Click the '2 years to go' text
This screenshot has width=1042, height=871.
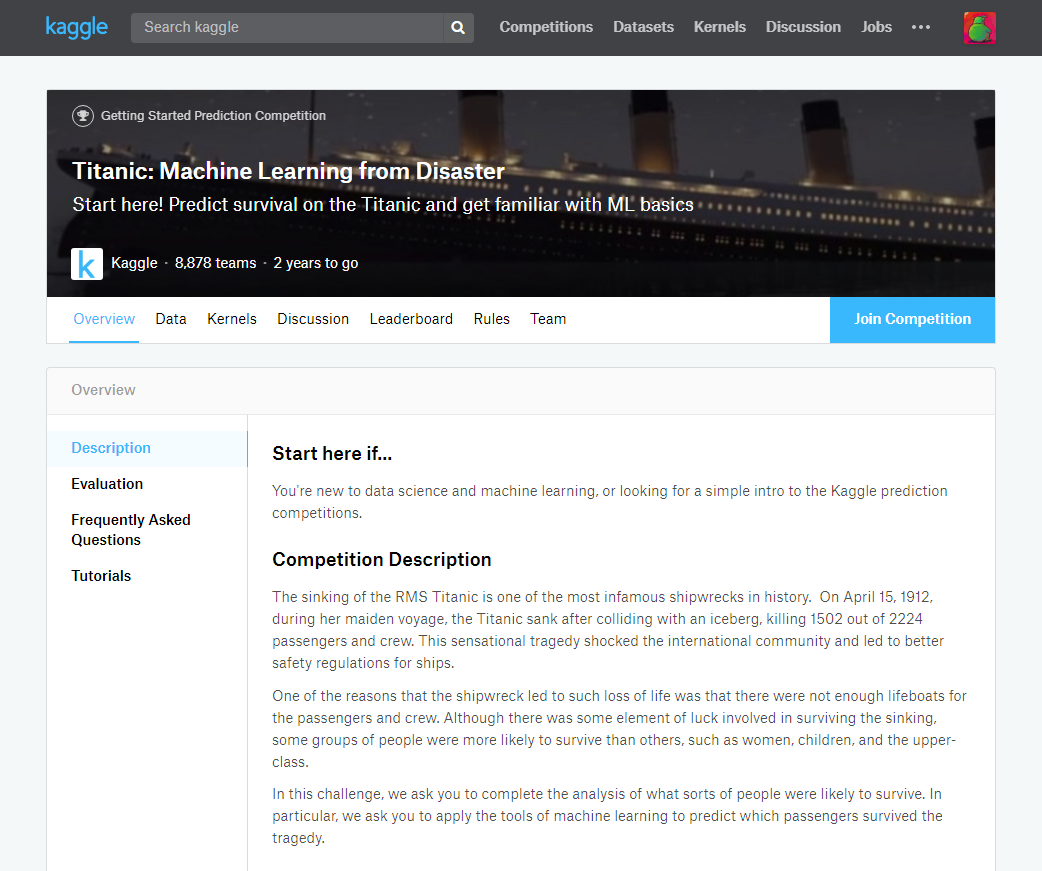click(x=316, y=263)
